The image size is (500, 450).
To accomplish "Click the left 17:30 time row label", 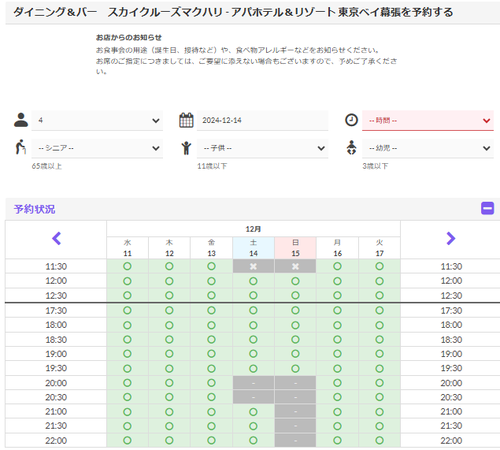I will (56, 310).
